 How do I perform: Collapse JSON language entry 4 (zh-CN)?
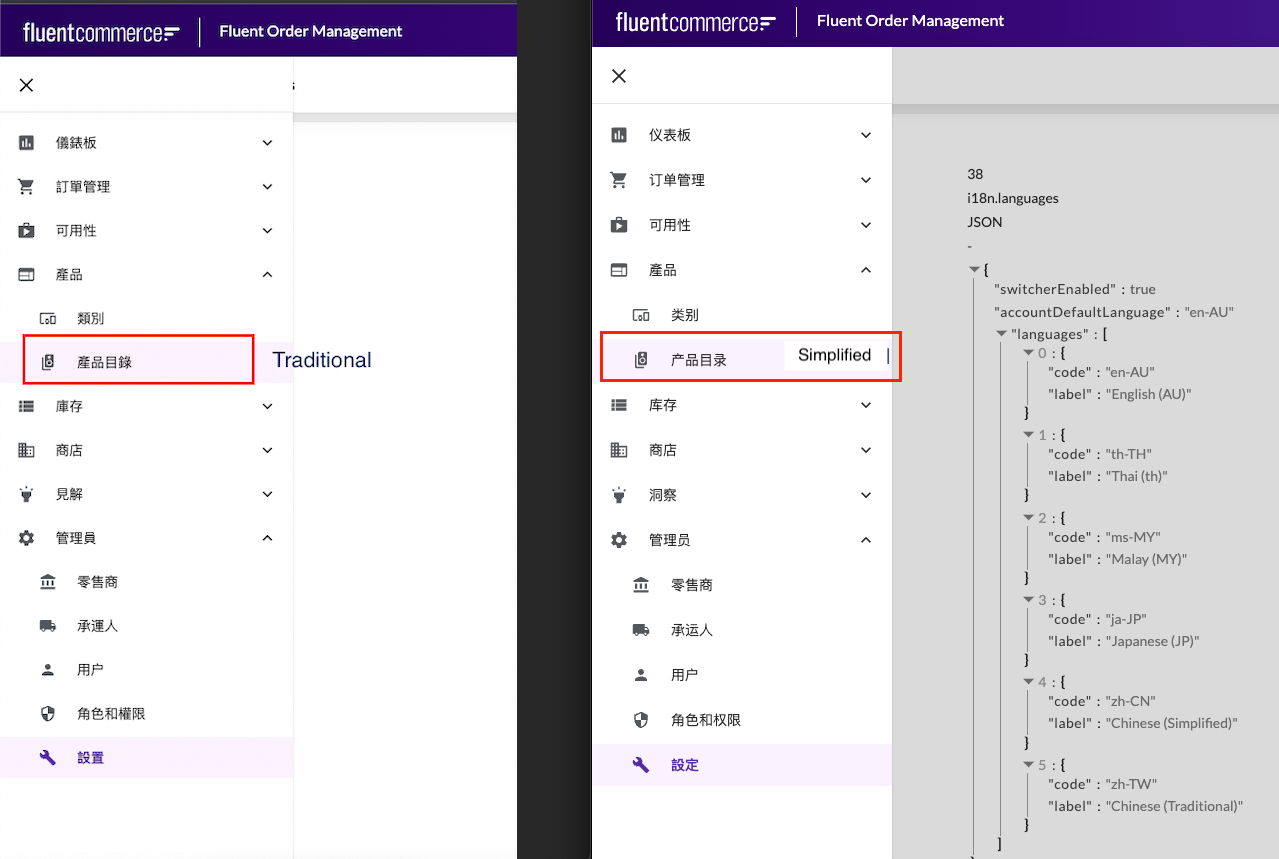coord(1029,681)
